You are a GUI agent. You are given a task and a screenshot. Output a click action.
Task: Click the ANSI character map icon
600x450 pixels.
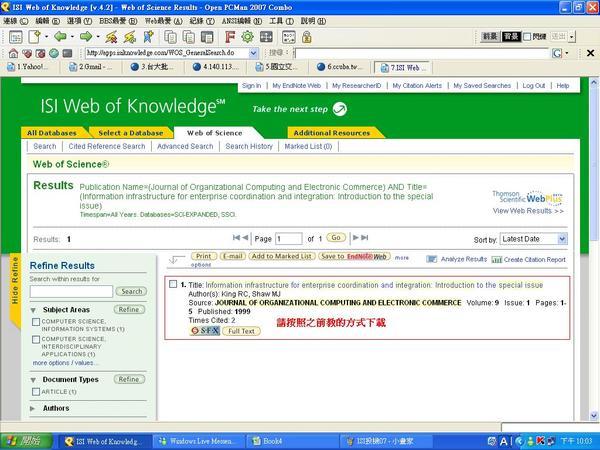[x=289, y=37]
